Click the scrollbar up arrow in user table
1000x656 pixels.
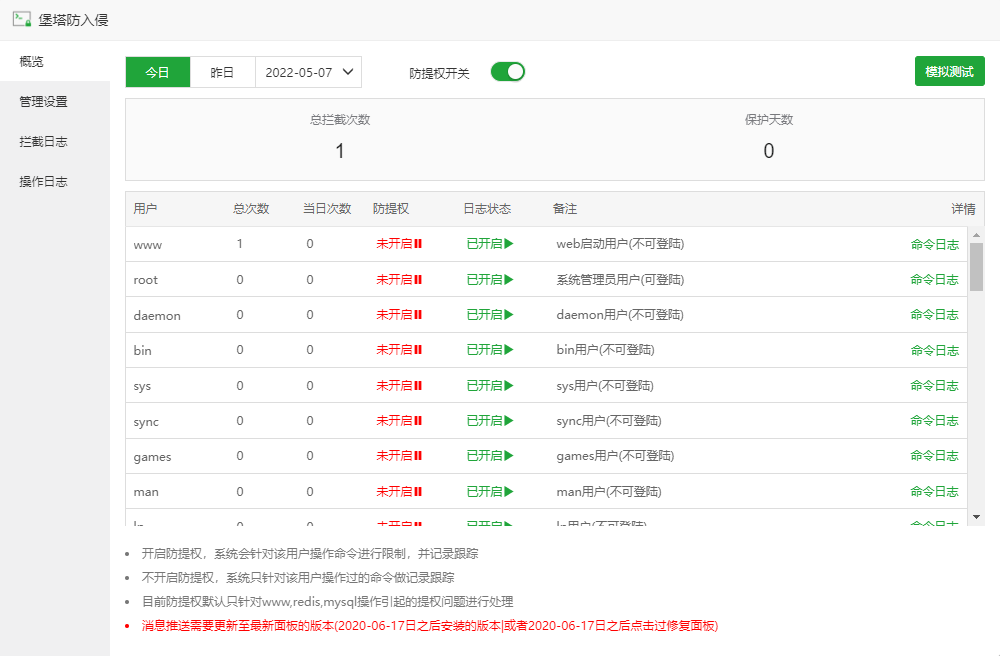pyautogui.click(x=976, y=234)
